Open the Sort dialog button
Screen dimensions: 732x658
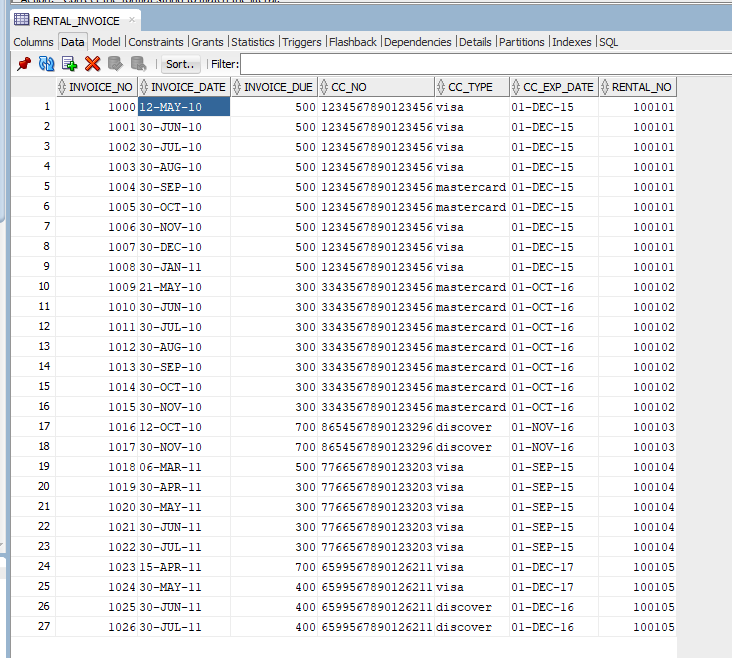coord(180,64)
